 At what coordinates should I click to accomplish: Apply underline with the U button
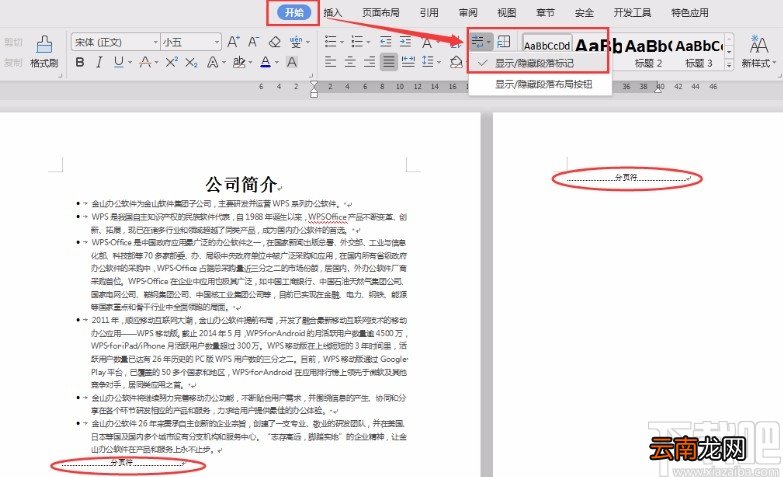pyautogui.click(x=118, y=62)
